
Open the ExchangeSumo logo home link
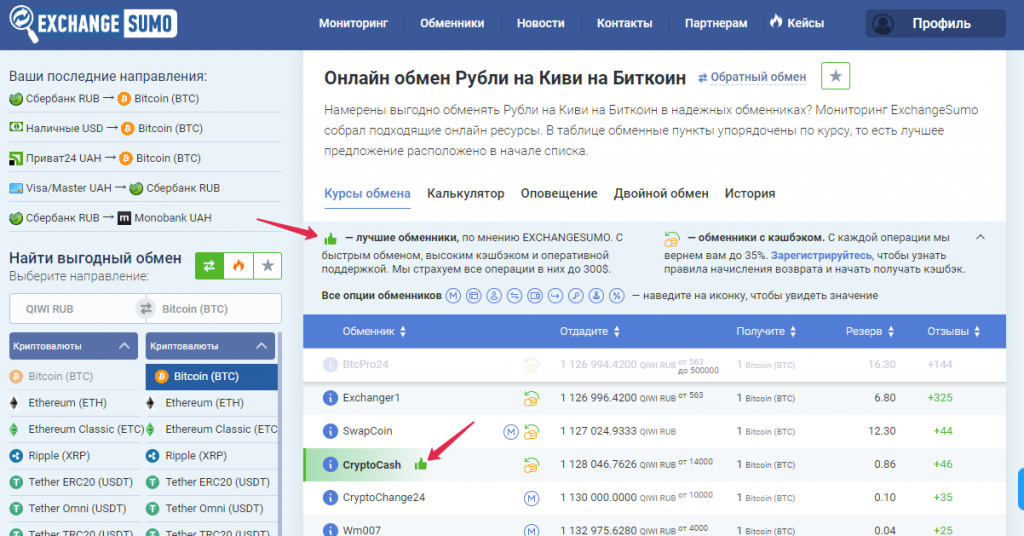93,24
